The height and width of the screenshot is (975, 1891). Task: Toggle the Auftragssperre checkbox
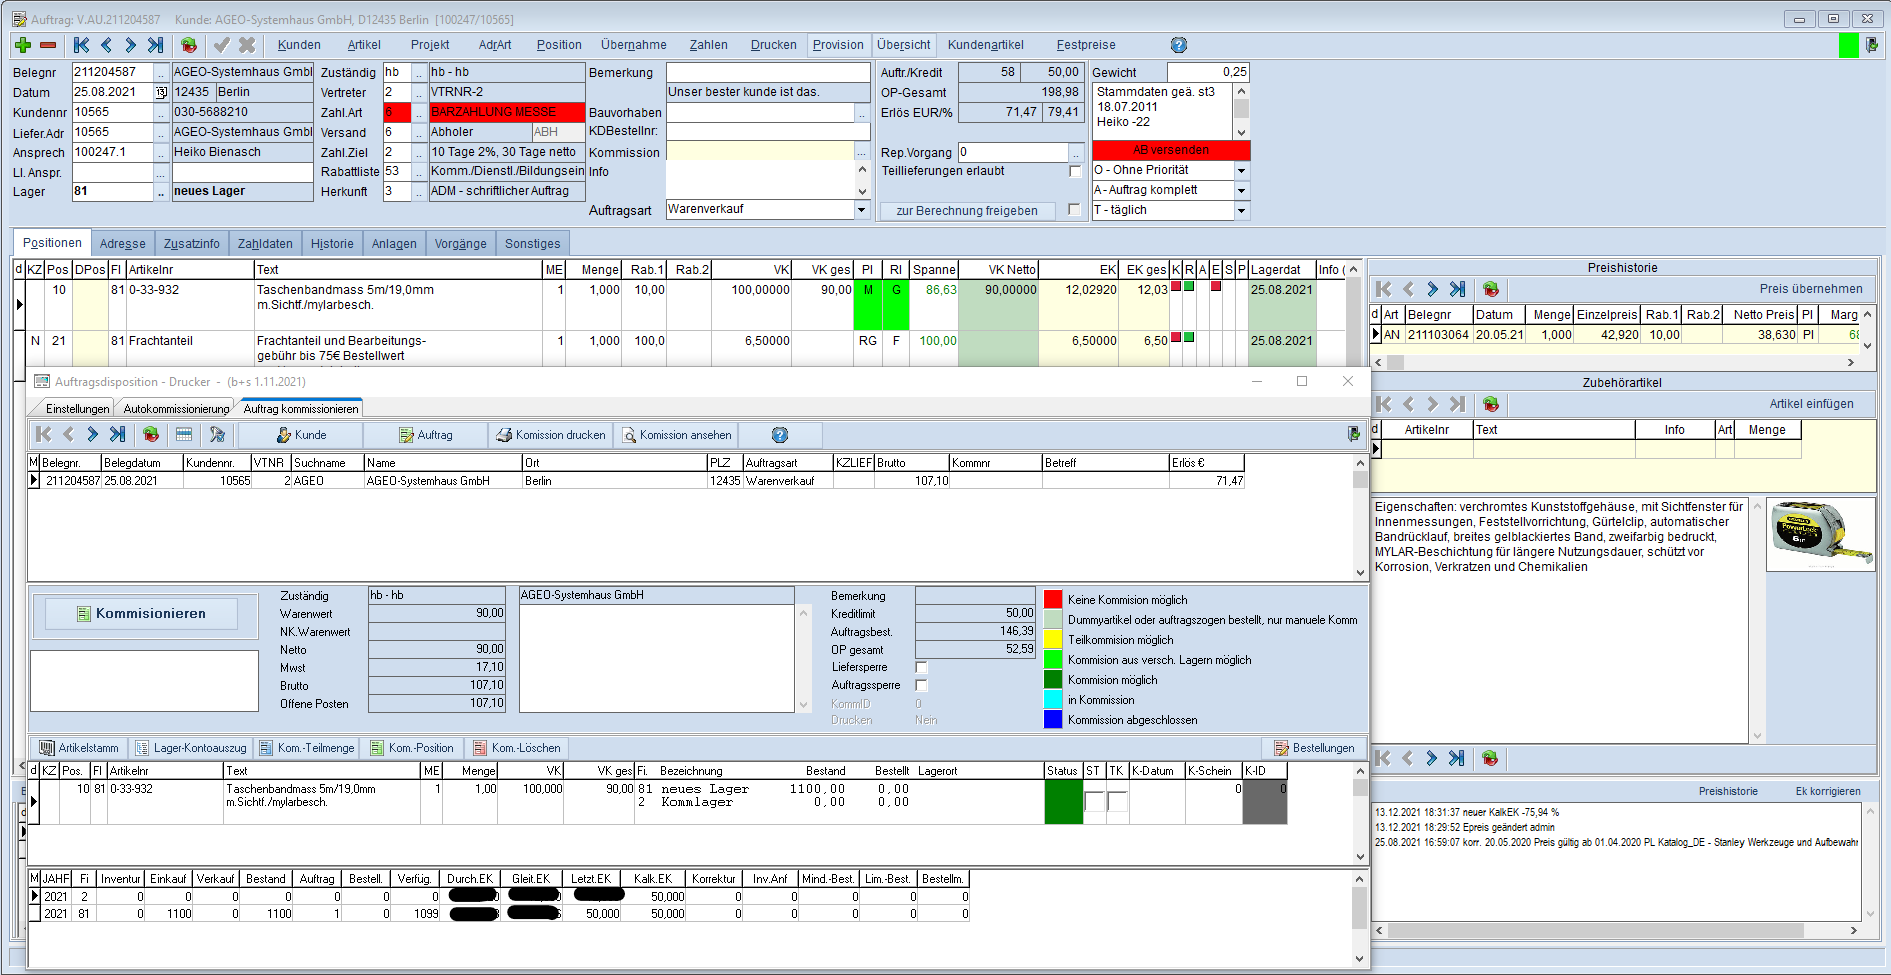[x=922, y=685]
